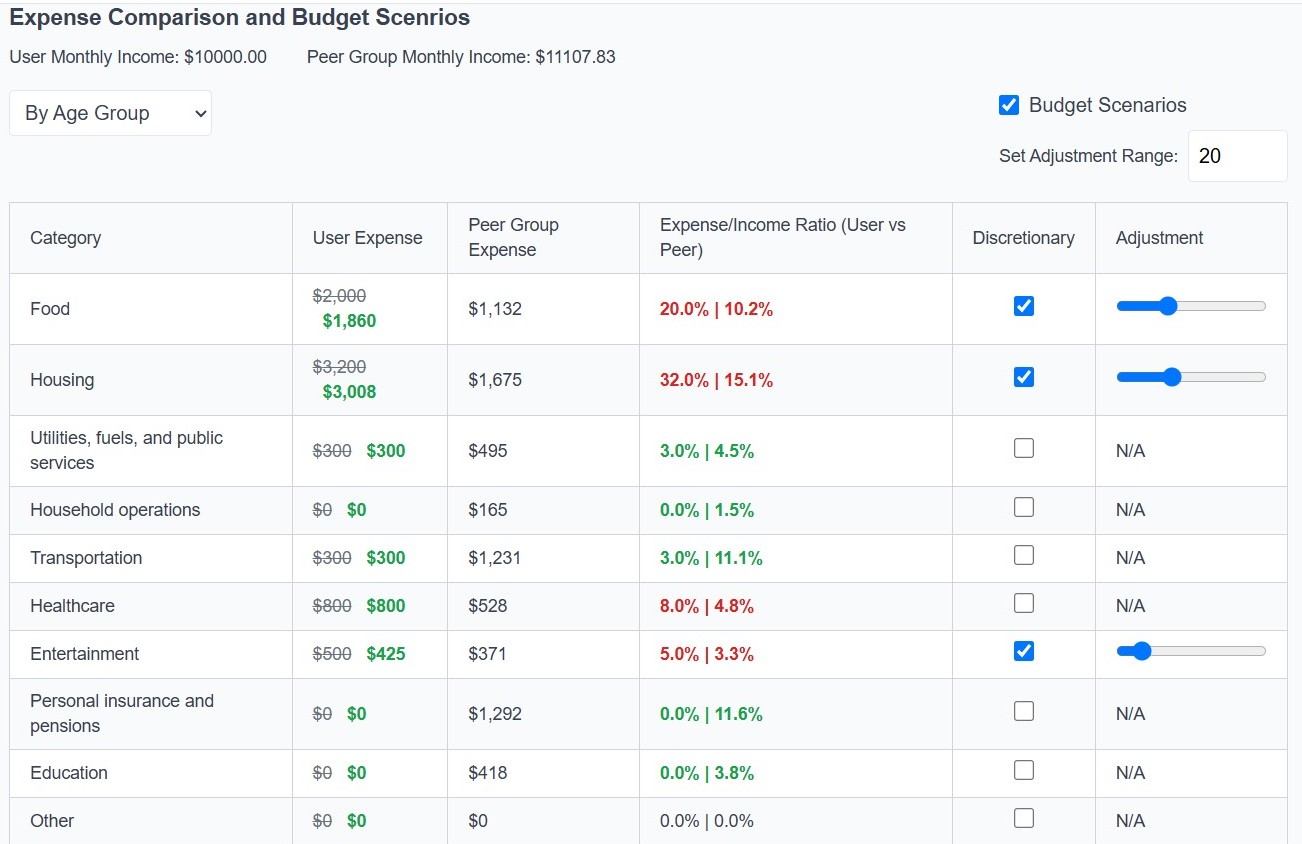1302x844 pixels.
Task: Uncheck the Housing discretionary checkbox
Action: (x=1023, y=377)
